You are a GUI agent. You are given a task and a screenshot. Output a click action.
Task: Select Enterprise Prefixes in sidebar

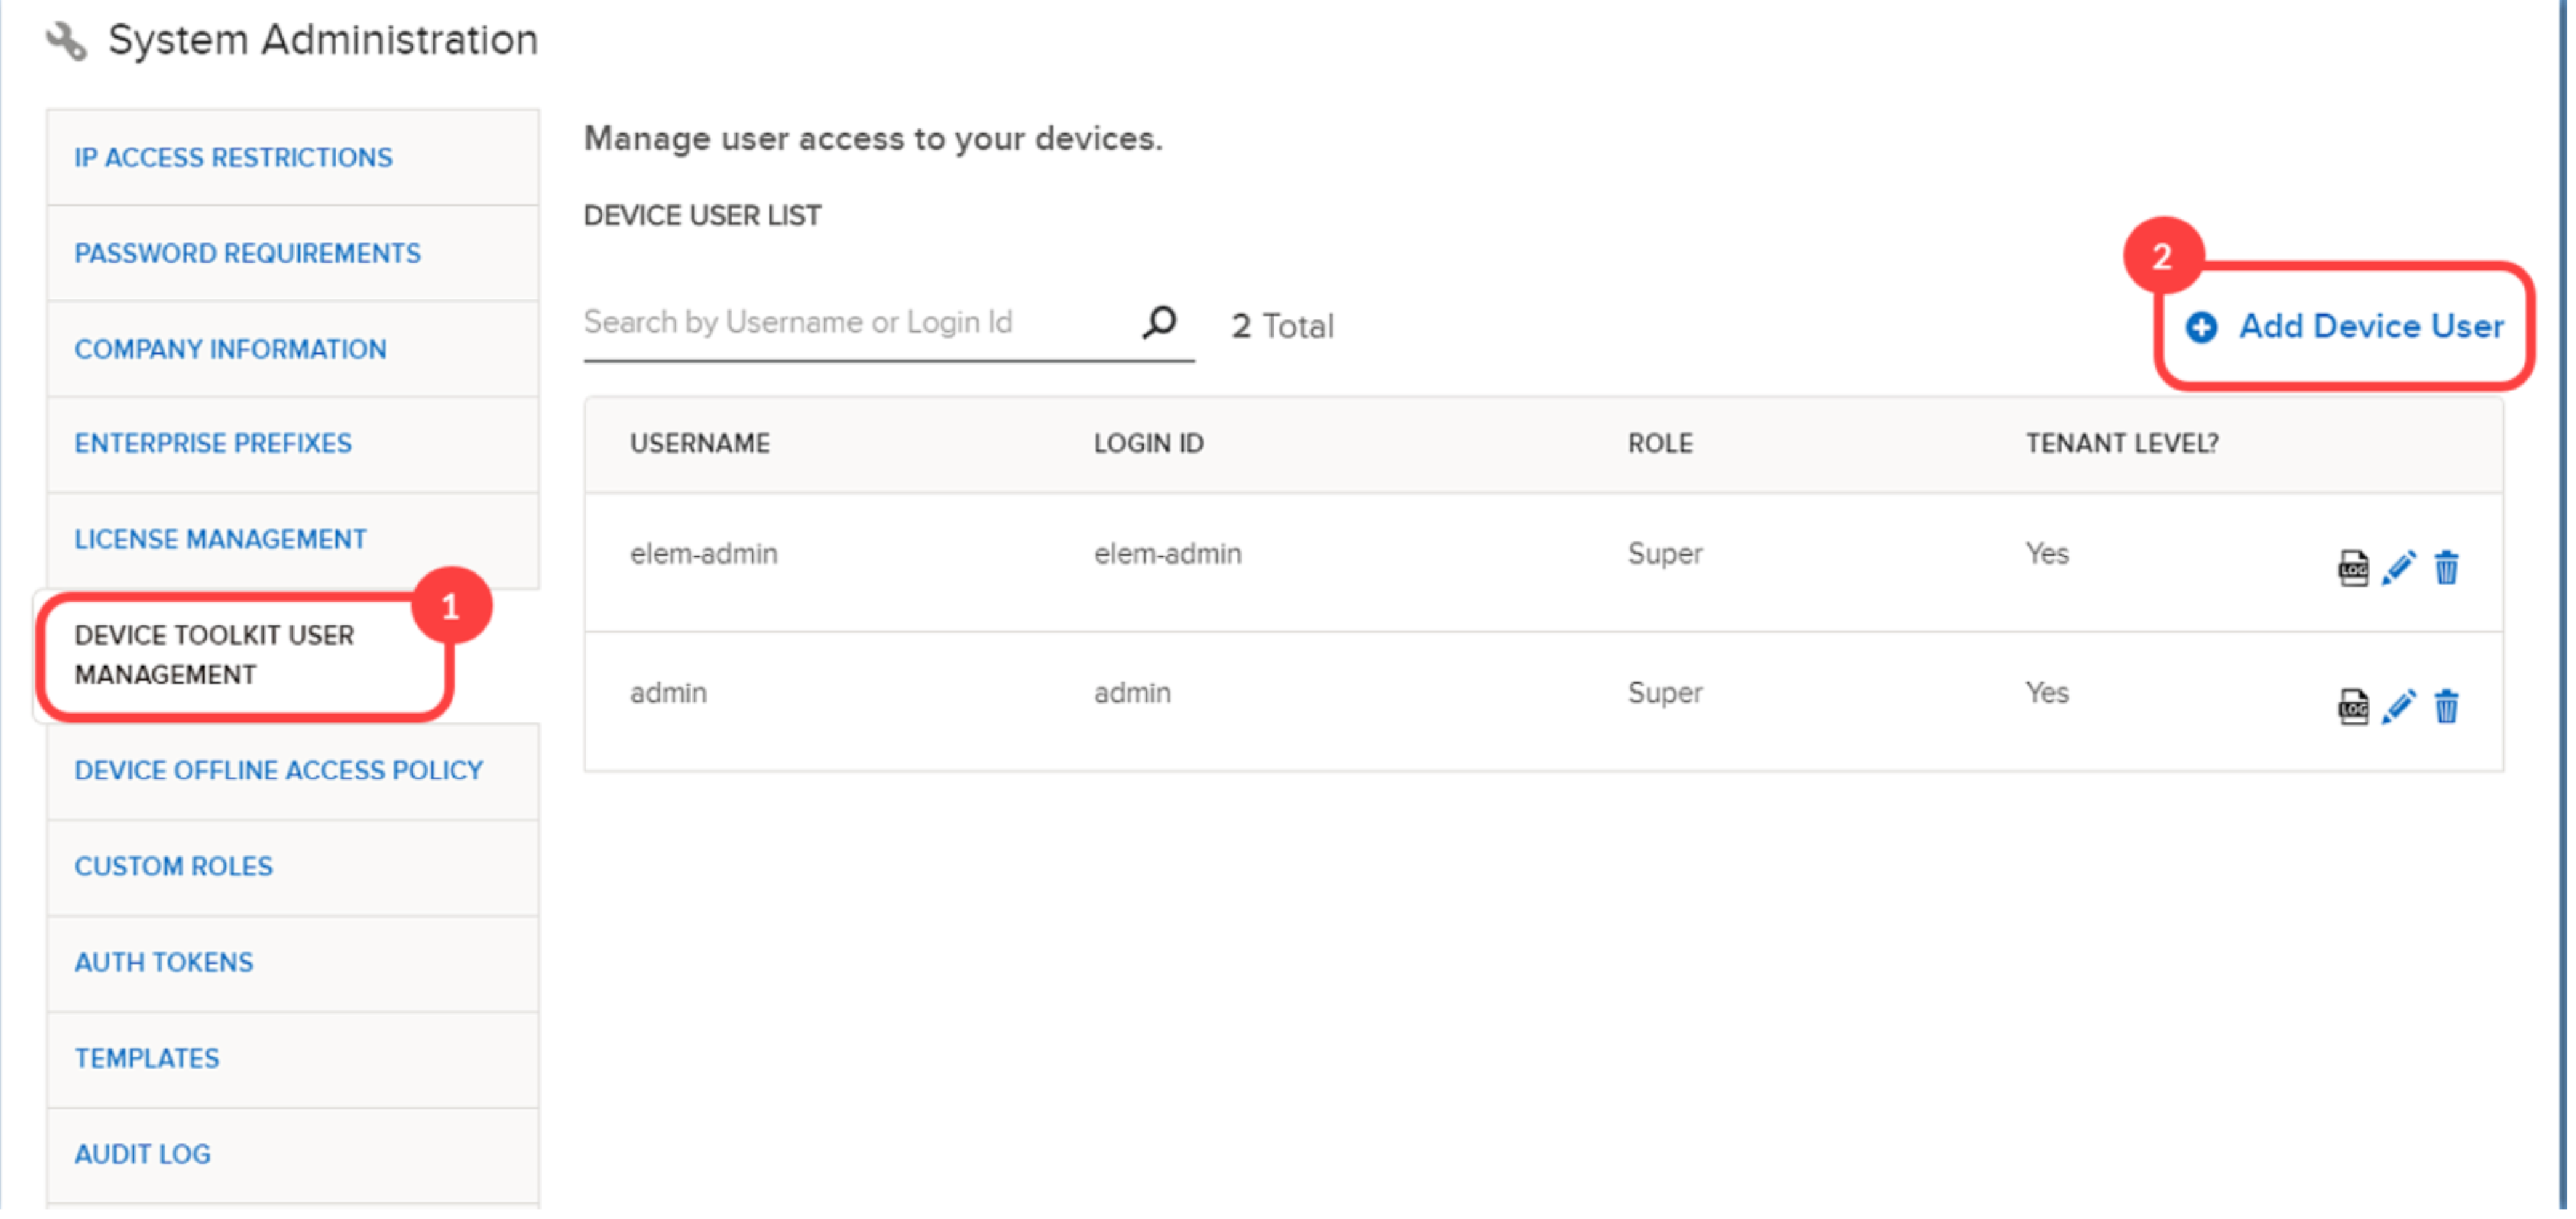point(213,444)
